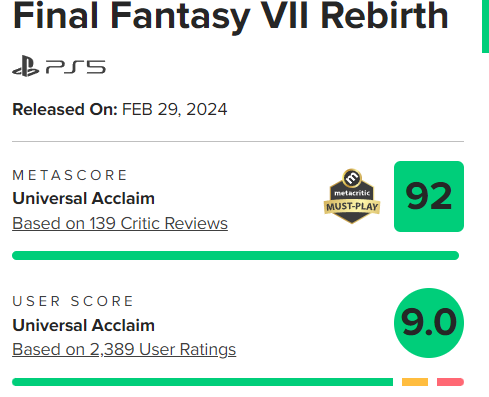
Task: Click the Metacritic Must-Play badge
Action: 352,196
